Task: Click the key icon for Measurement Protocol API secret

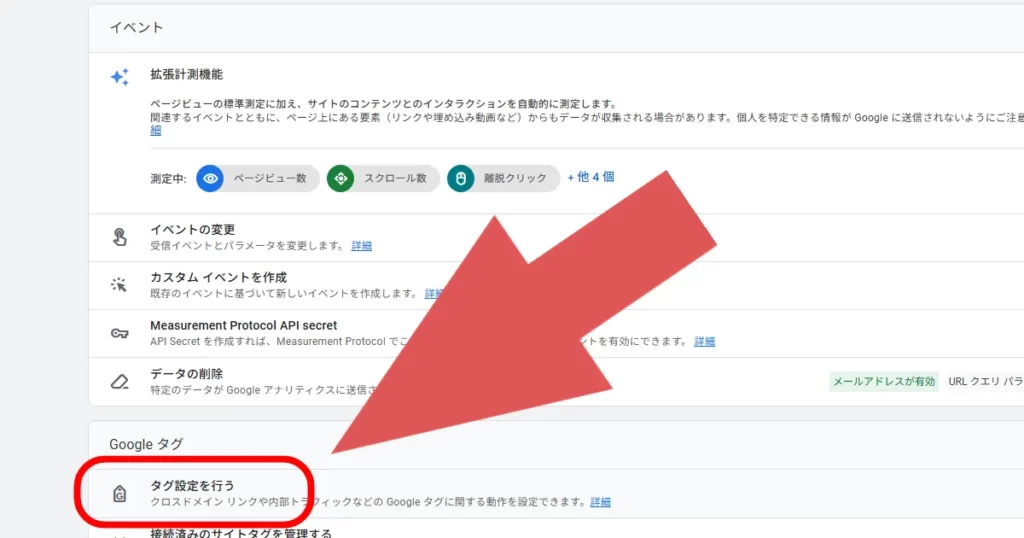Action: coord(119,333)
